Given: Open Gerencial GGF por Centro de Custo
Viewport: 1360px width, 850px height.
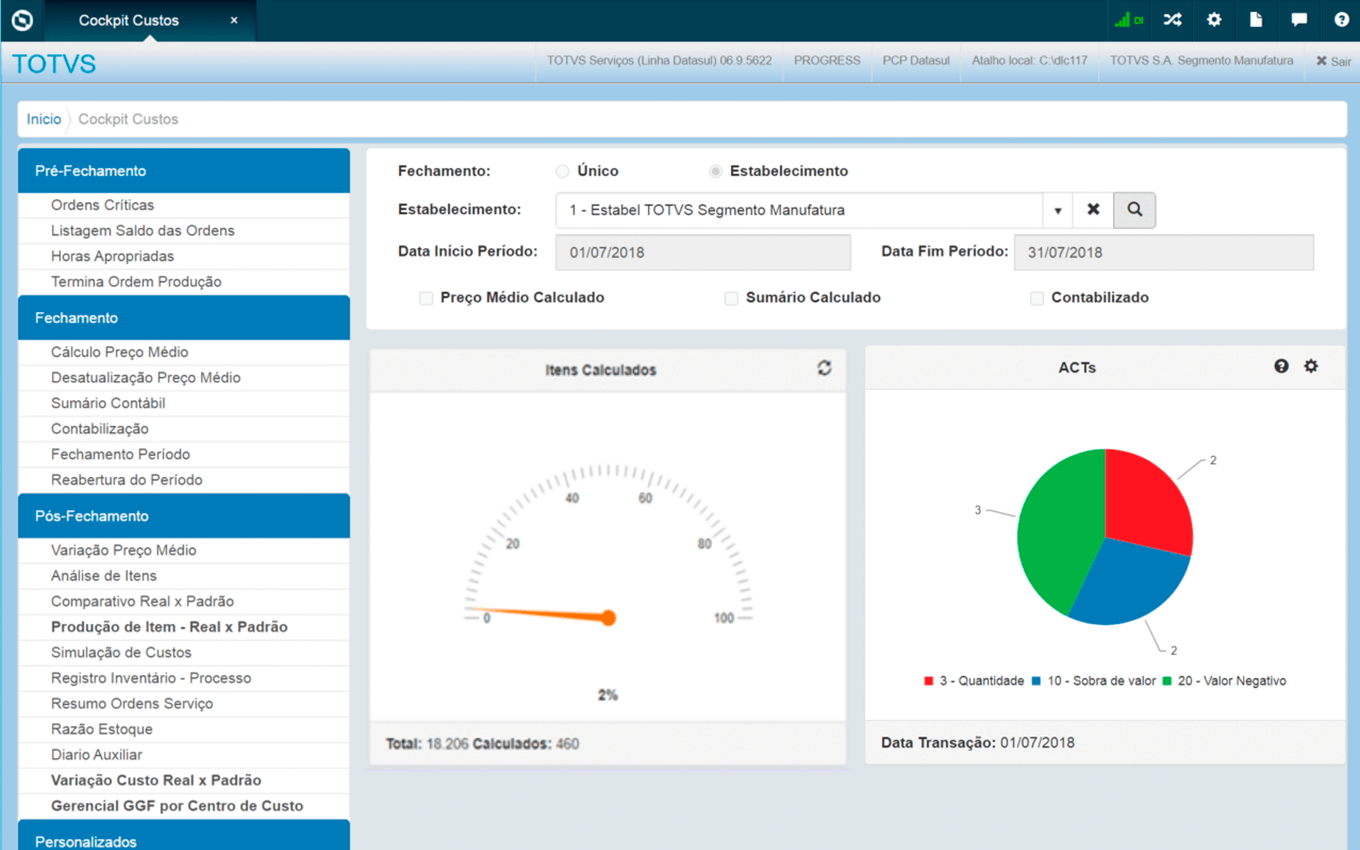Looking at the screenshot, I should 184,806.
